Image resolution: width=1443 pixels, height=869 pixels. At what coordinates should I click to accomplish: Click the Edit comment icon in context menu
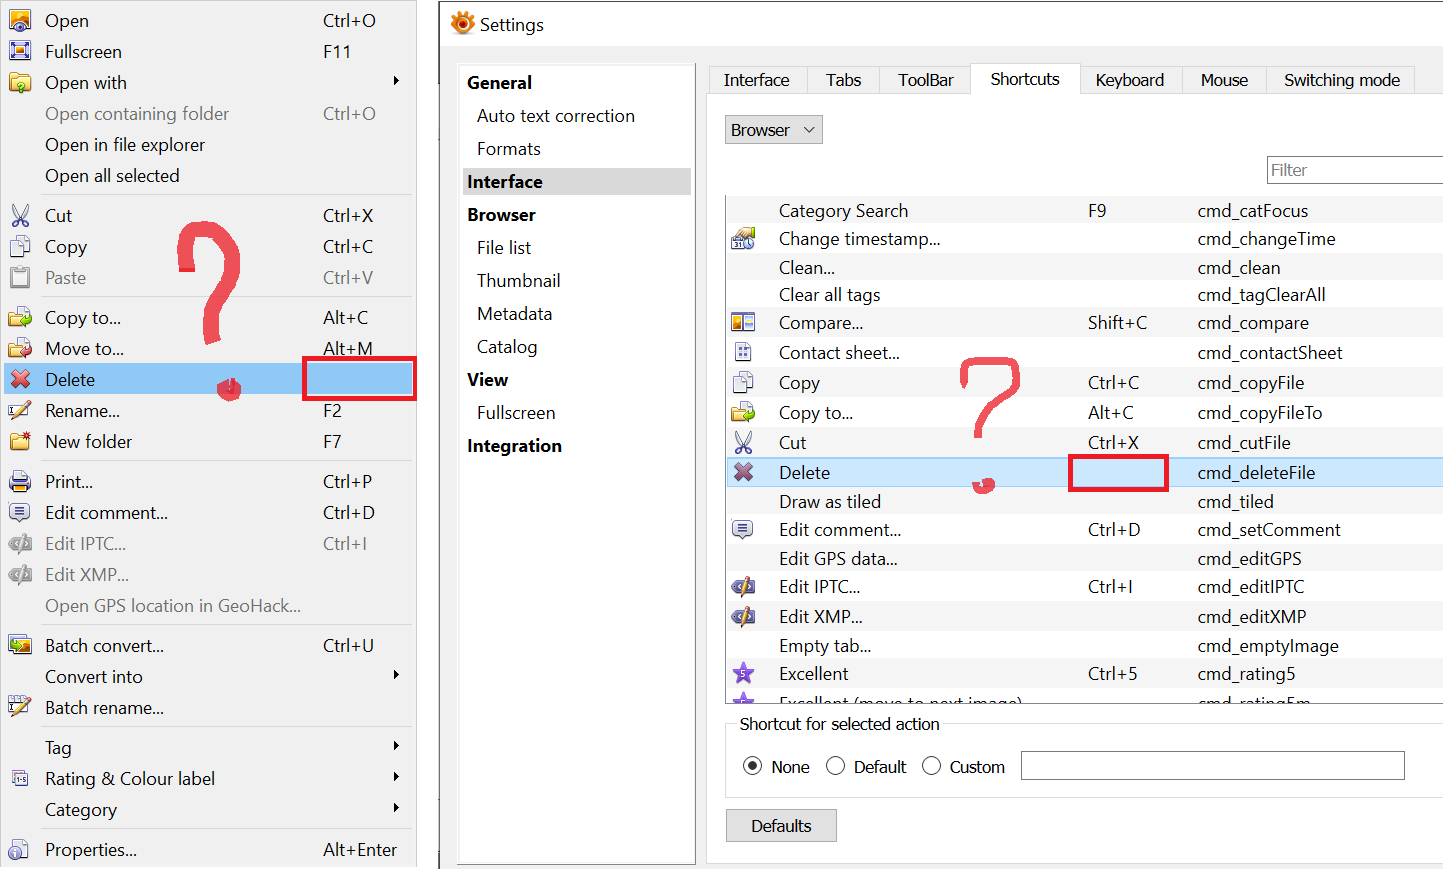pos(20,512)
